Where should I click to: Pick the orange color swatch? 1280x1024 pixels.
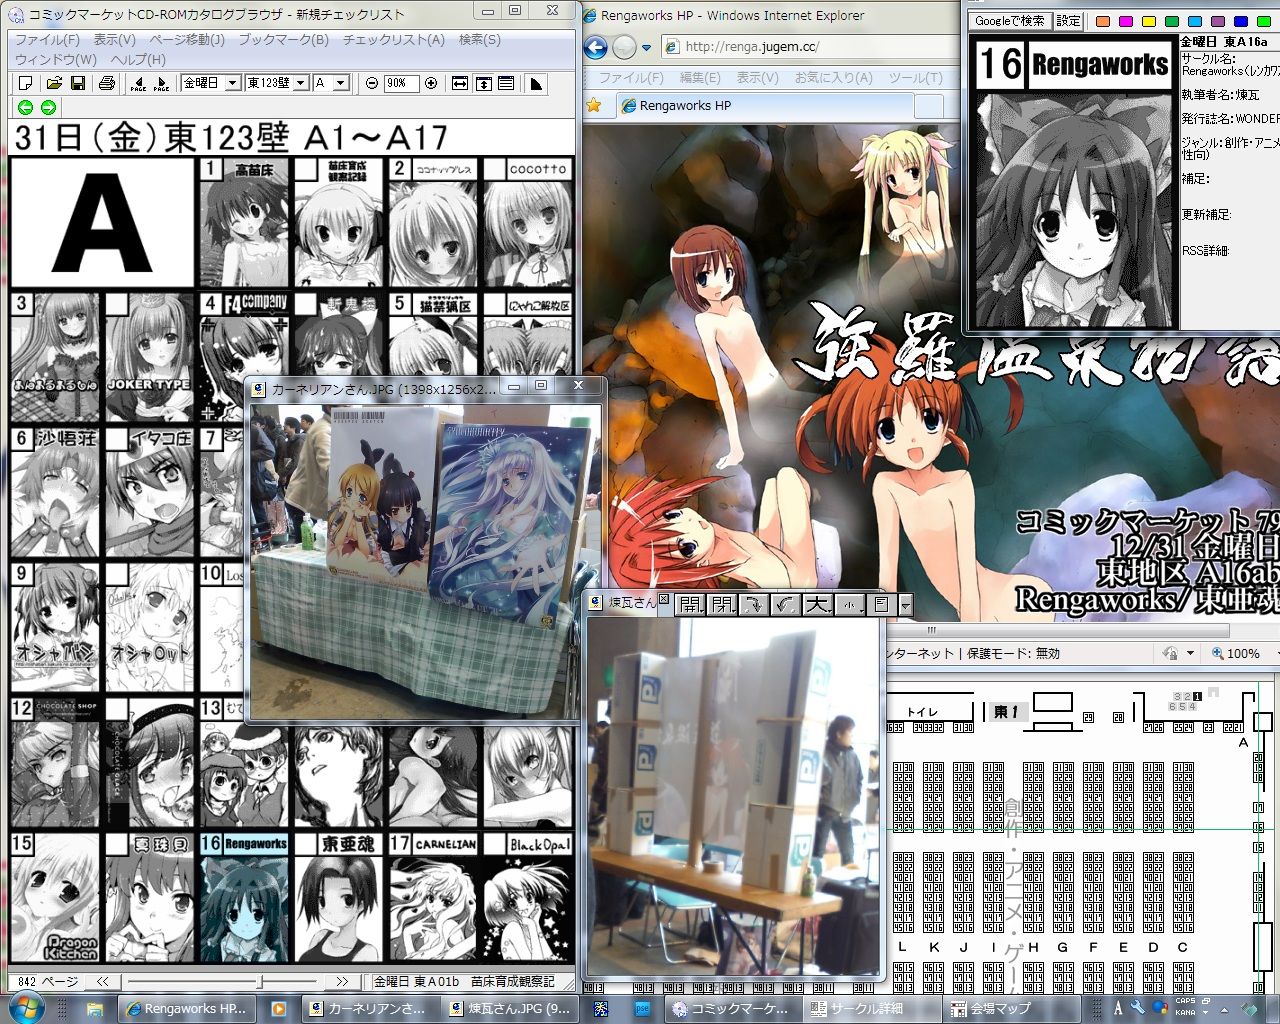[x=1102, y=21]
